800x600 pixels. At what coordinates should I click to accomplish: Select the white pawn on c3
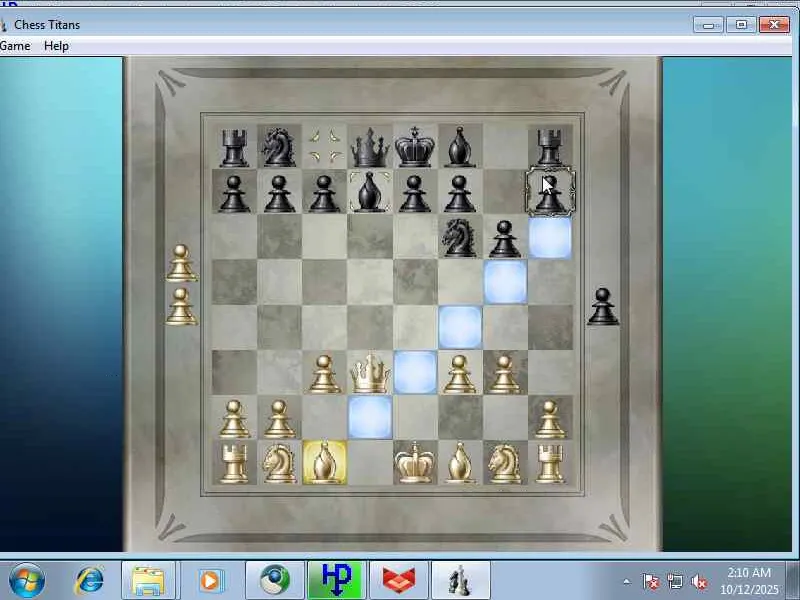[x=324, y=374]
